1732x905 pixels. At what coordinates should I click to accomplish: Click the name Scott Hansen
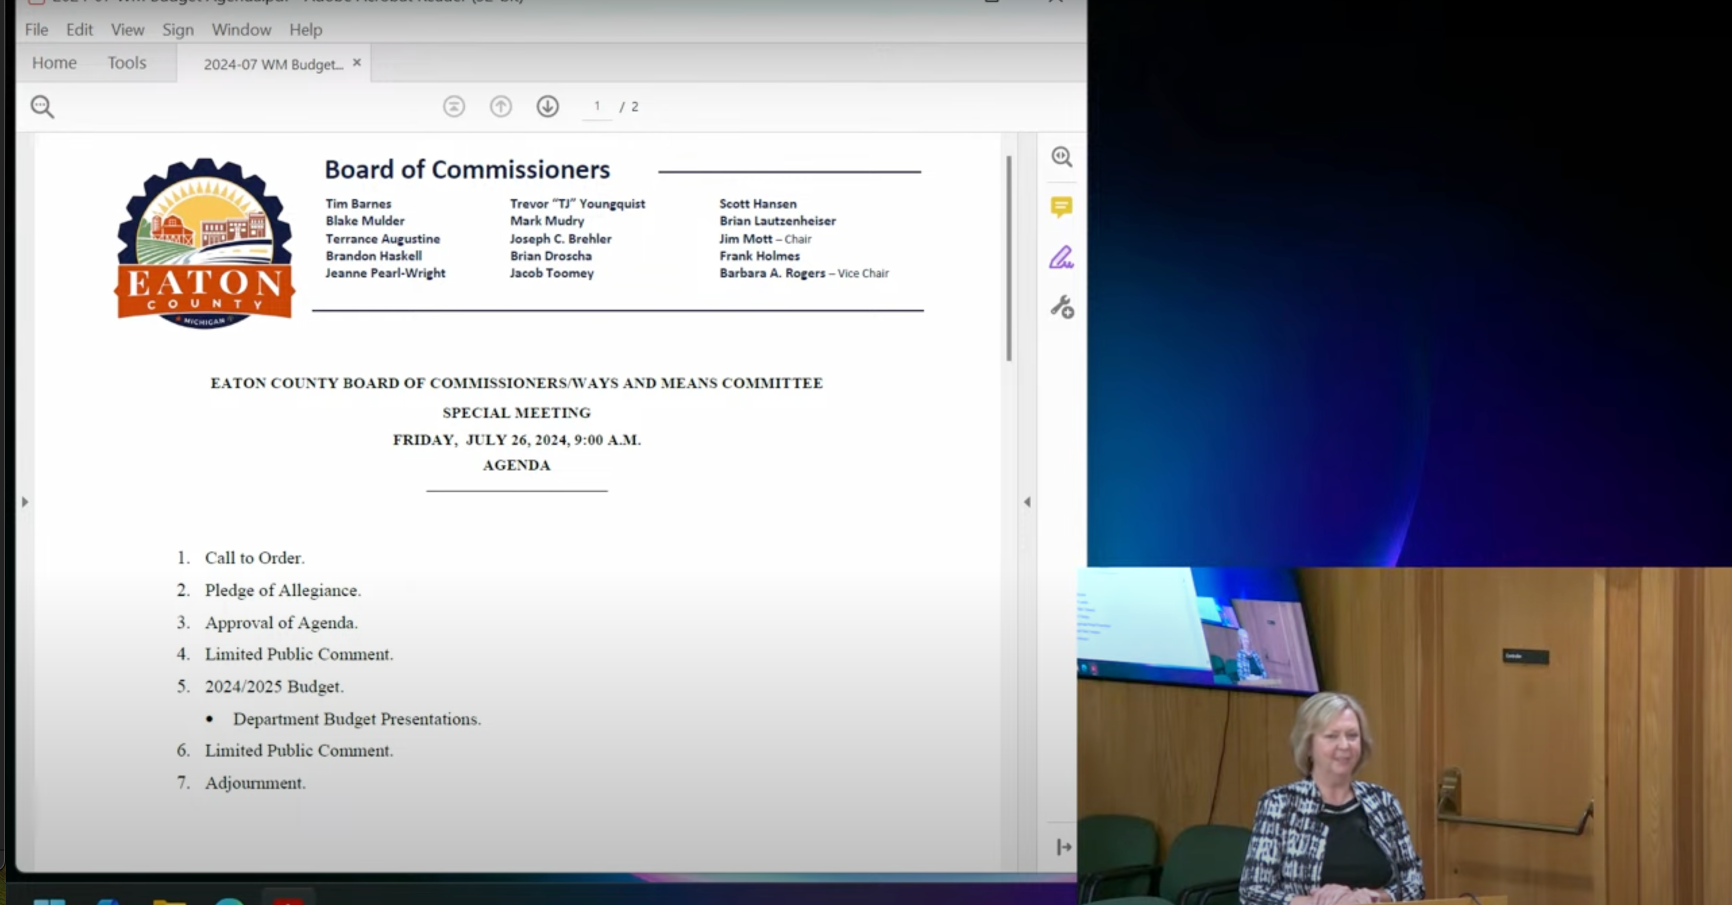(x=758, y=204)
